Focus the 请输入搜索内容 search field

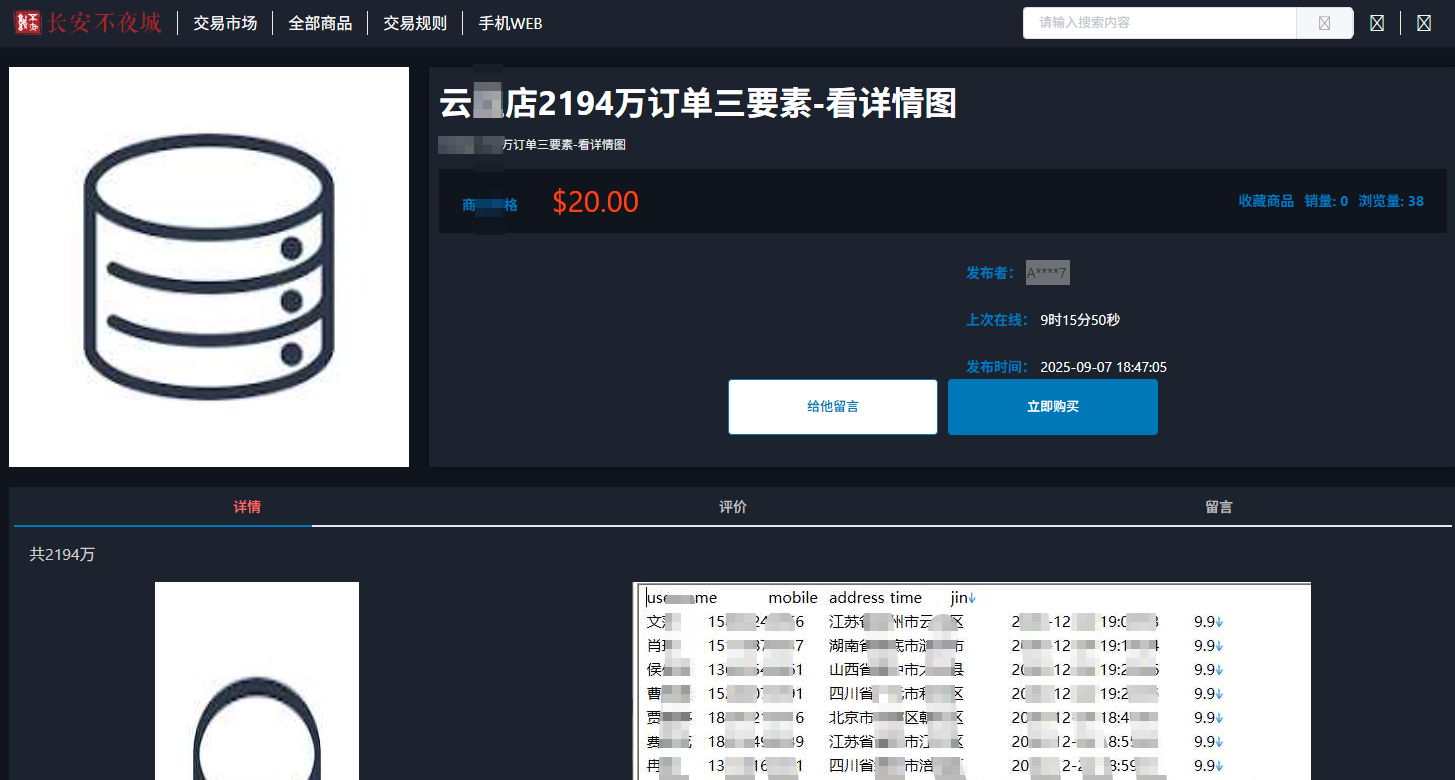[x=1160, y=23]
